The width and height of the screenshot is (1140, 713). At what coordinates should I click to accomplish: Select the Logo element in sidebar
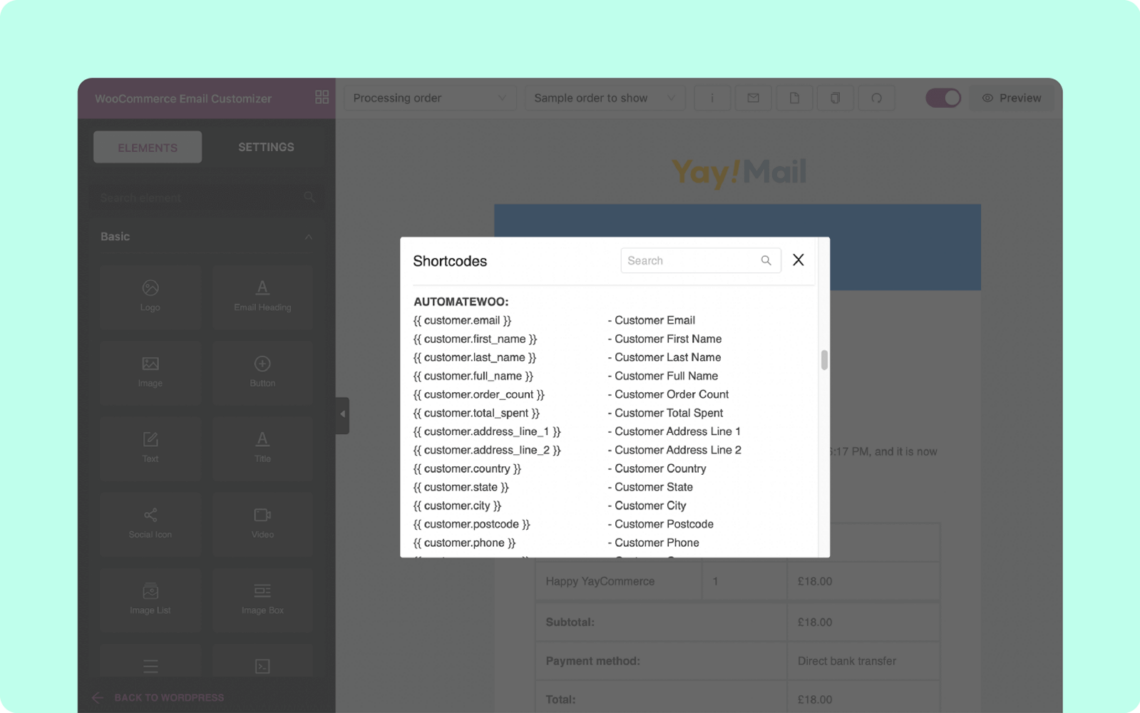coord(150,297)
